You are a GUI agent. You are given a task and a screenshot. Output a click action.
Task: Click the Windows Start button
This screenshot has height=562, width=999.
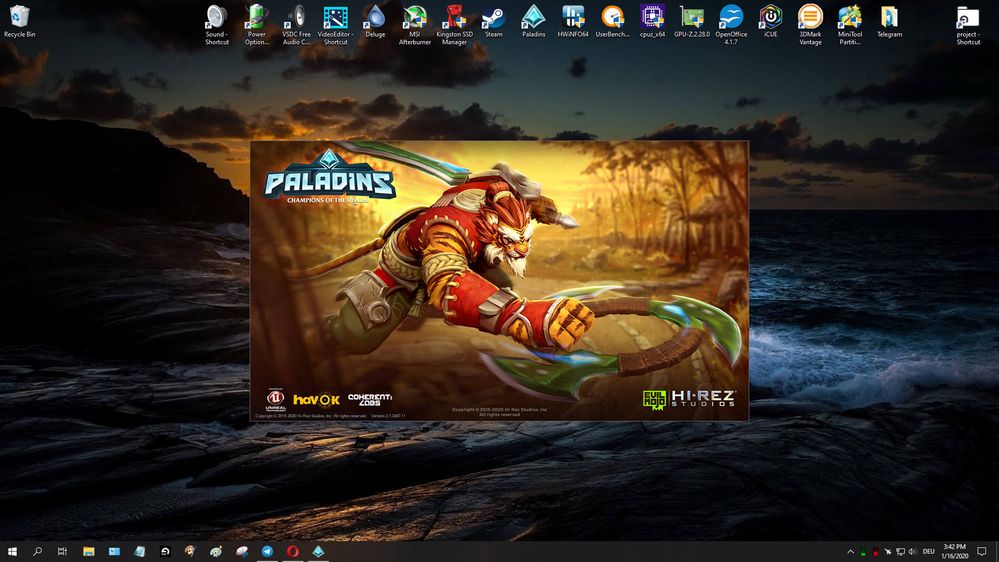click(x=11, y=551)
